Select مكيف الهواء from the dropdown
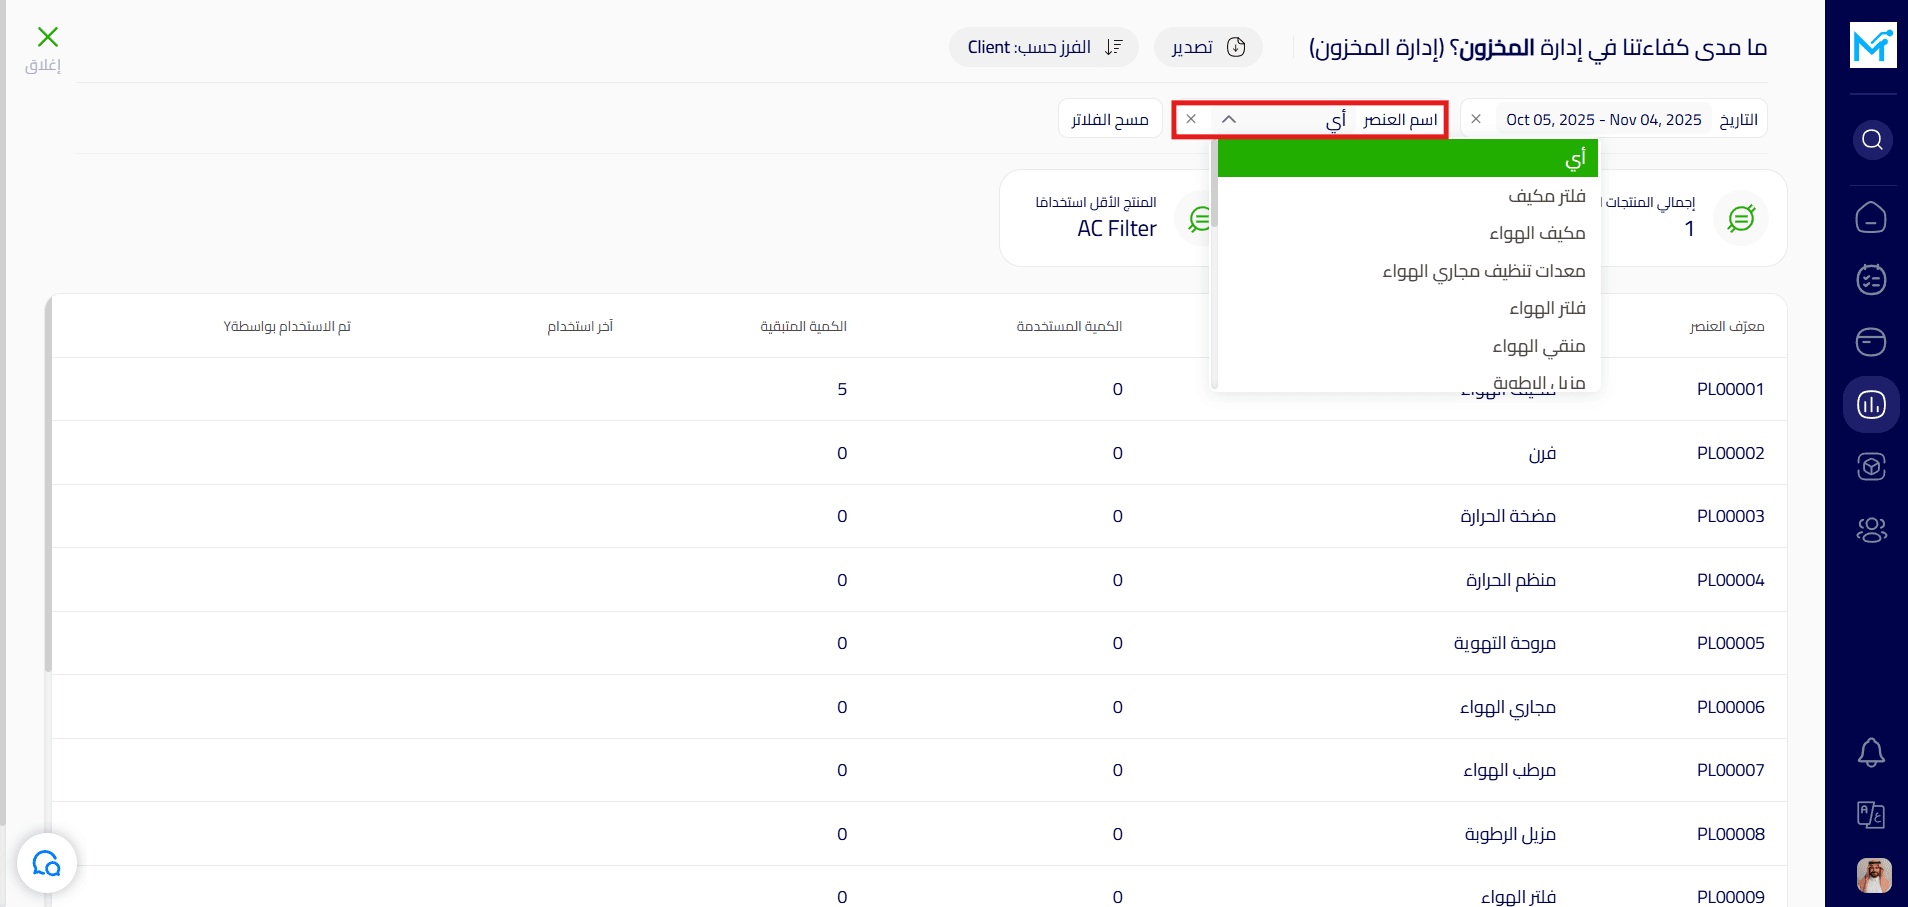The height and width of the screenshot is (907, 1908). click(x=1408, y=233)
